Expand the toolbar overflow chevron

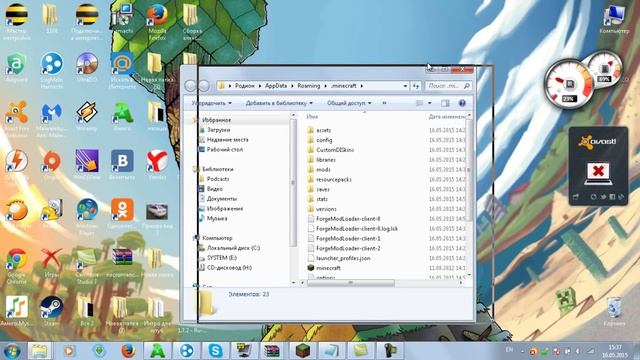pos(384,103)
